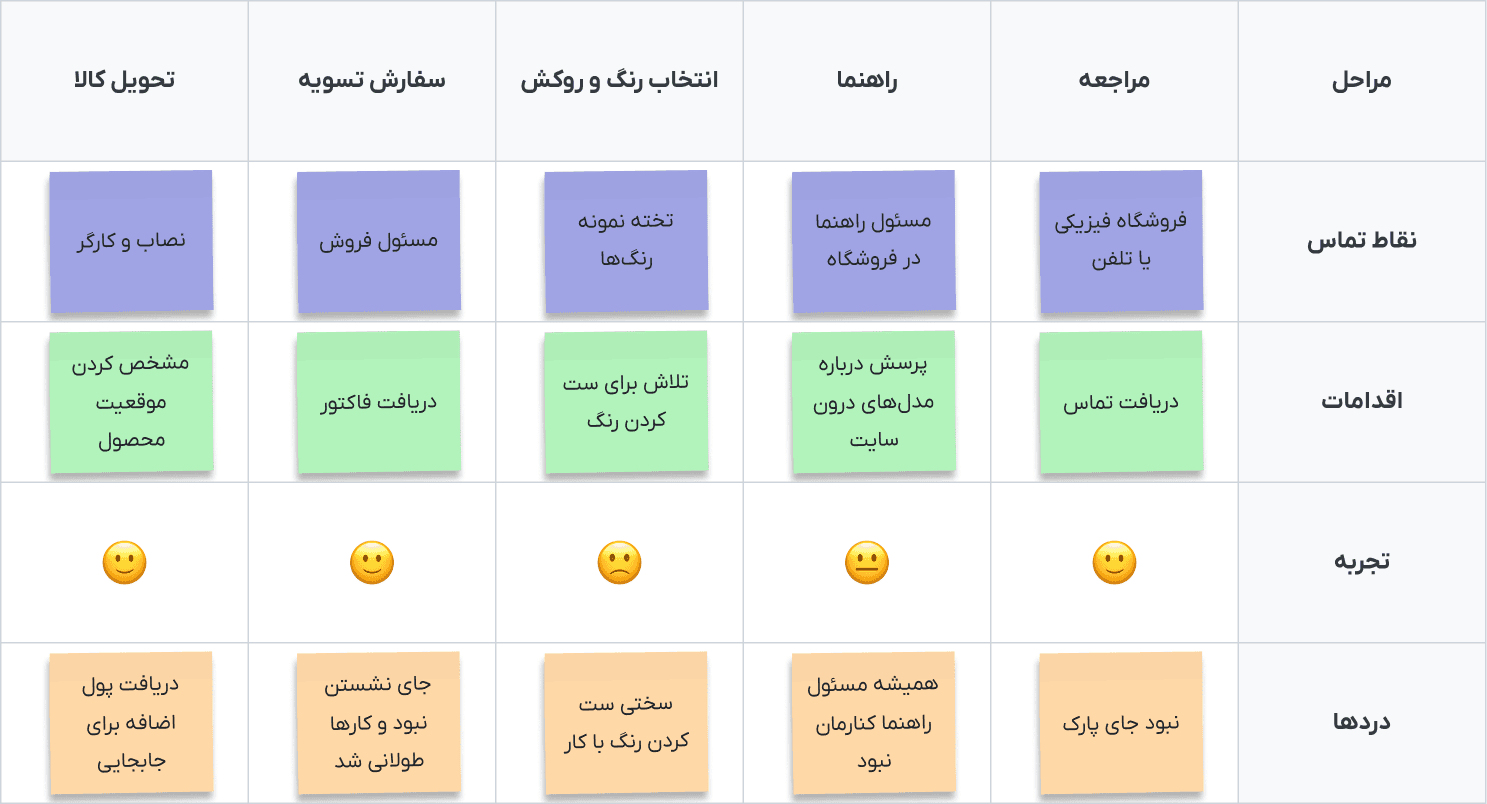Select the purple note مسئول راهنما در فروشگاه

[873, 241]
